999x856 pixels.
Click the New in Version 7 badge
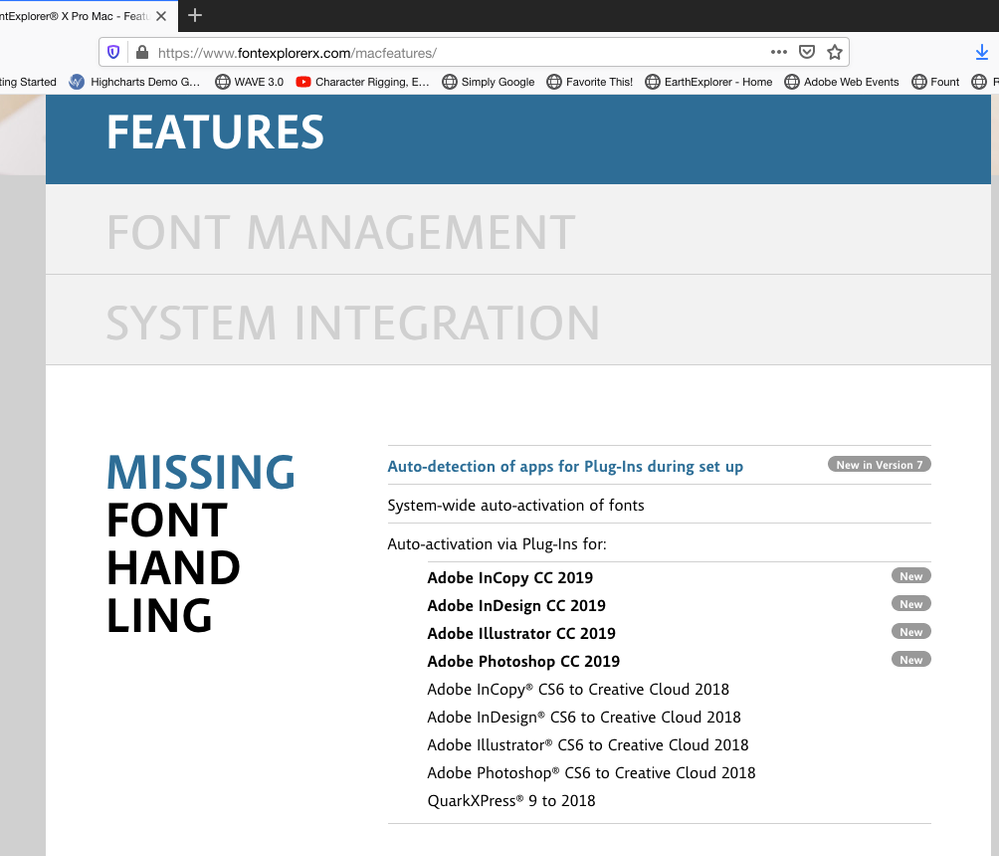(x=879, y=464)
